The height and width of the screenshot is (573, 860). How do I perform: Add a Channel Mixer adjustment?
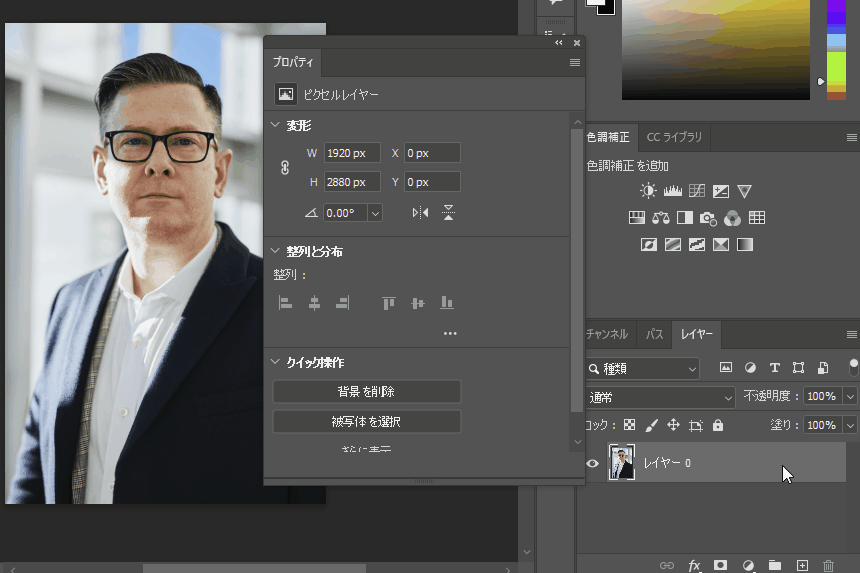click(732, 218)
